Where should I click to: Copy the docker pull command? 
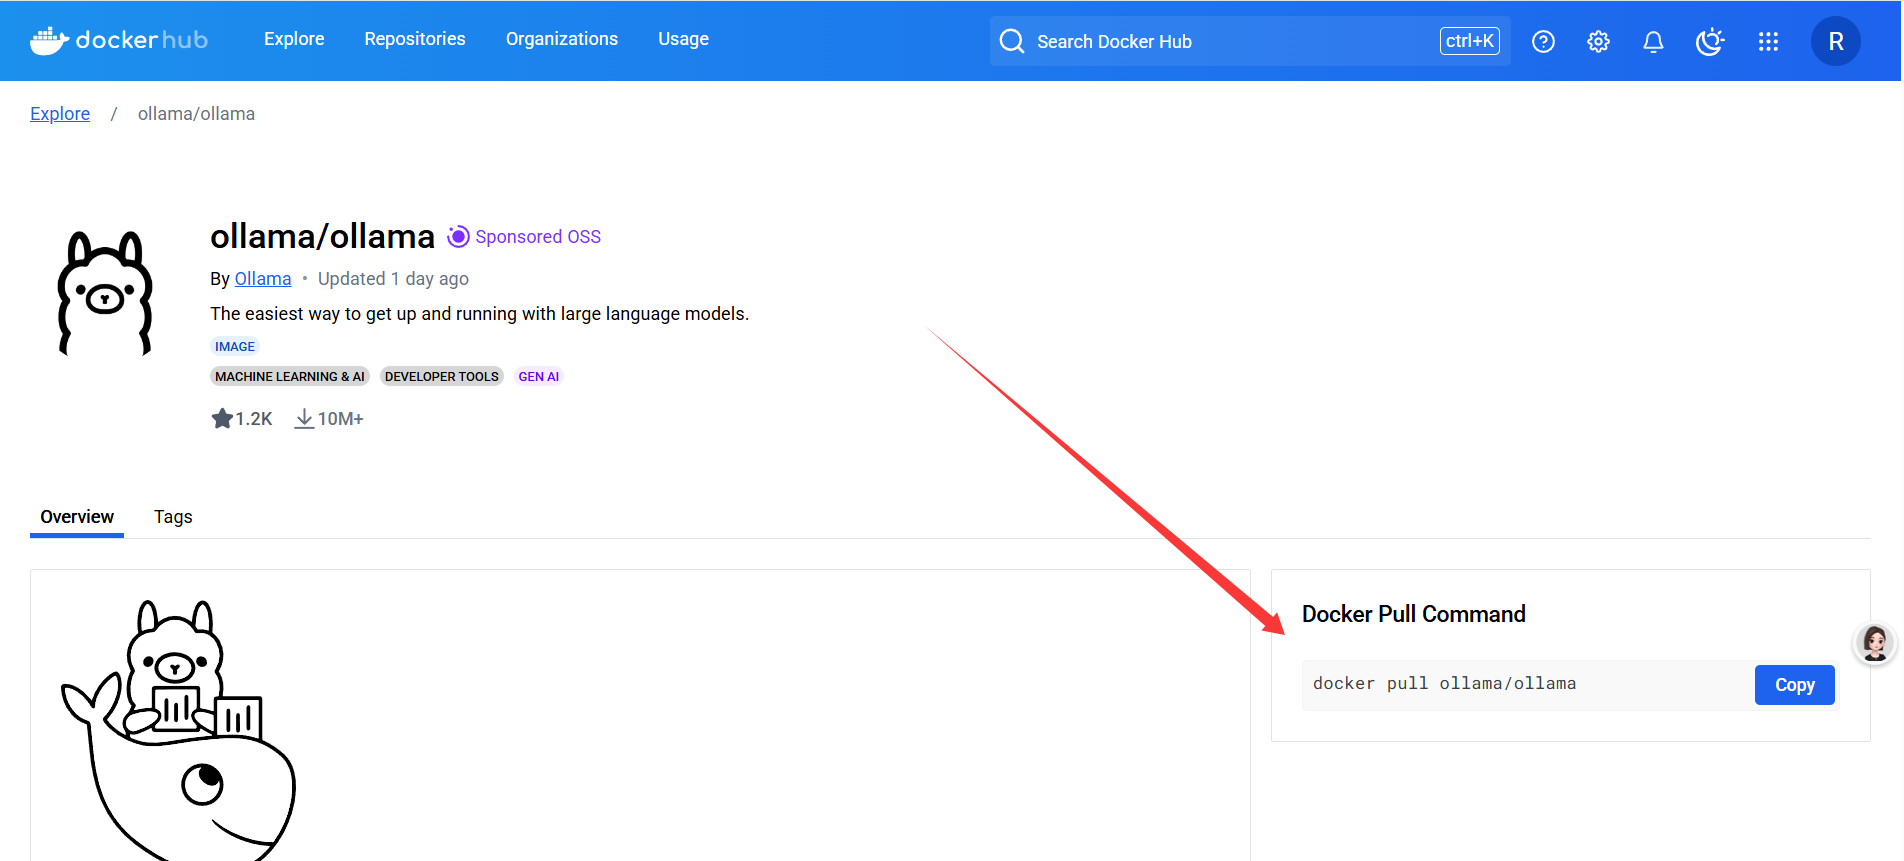tap(1794, 685)
